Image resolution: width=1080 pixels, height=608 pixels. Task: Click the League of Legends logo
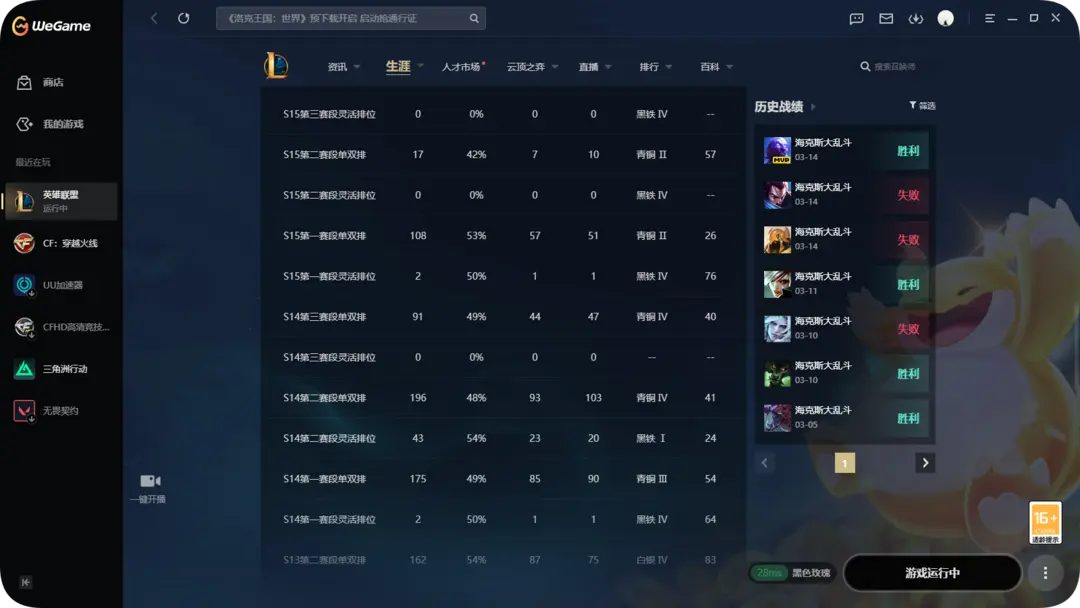coord(276,66)
